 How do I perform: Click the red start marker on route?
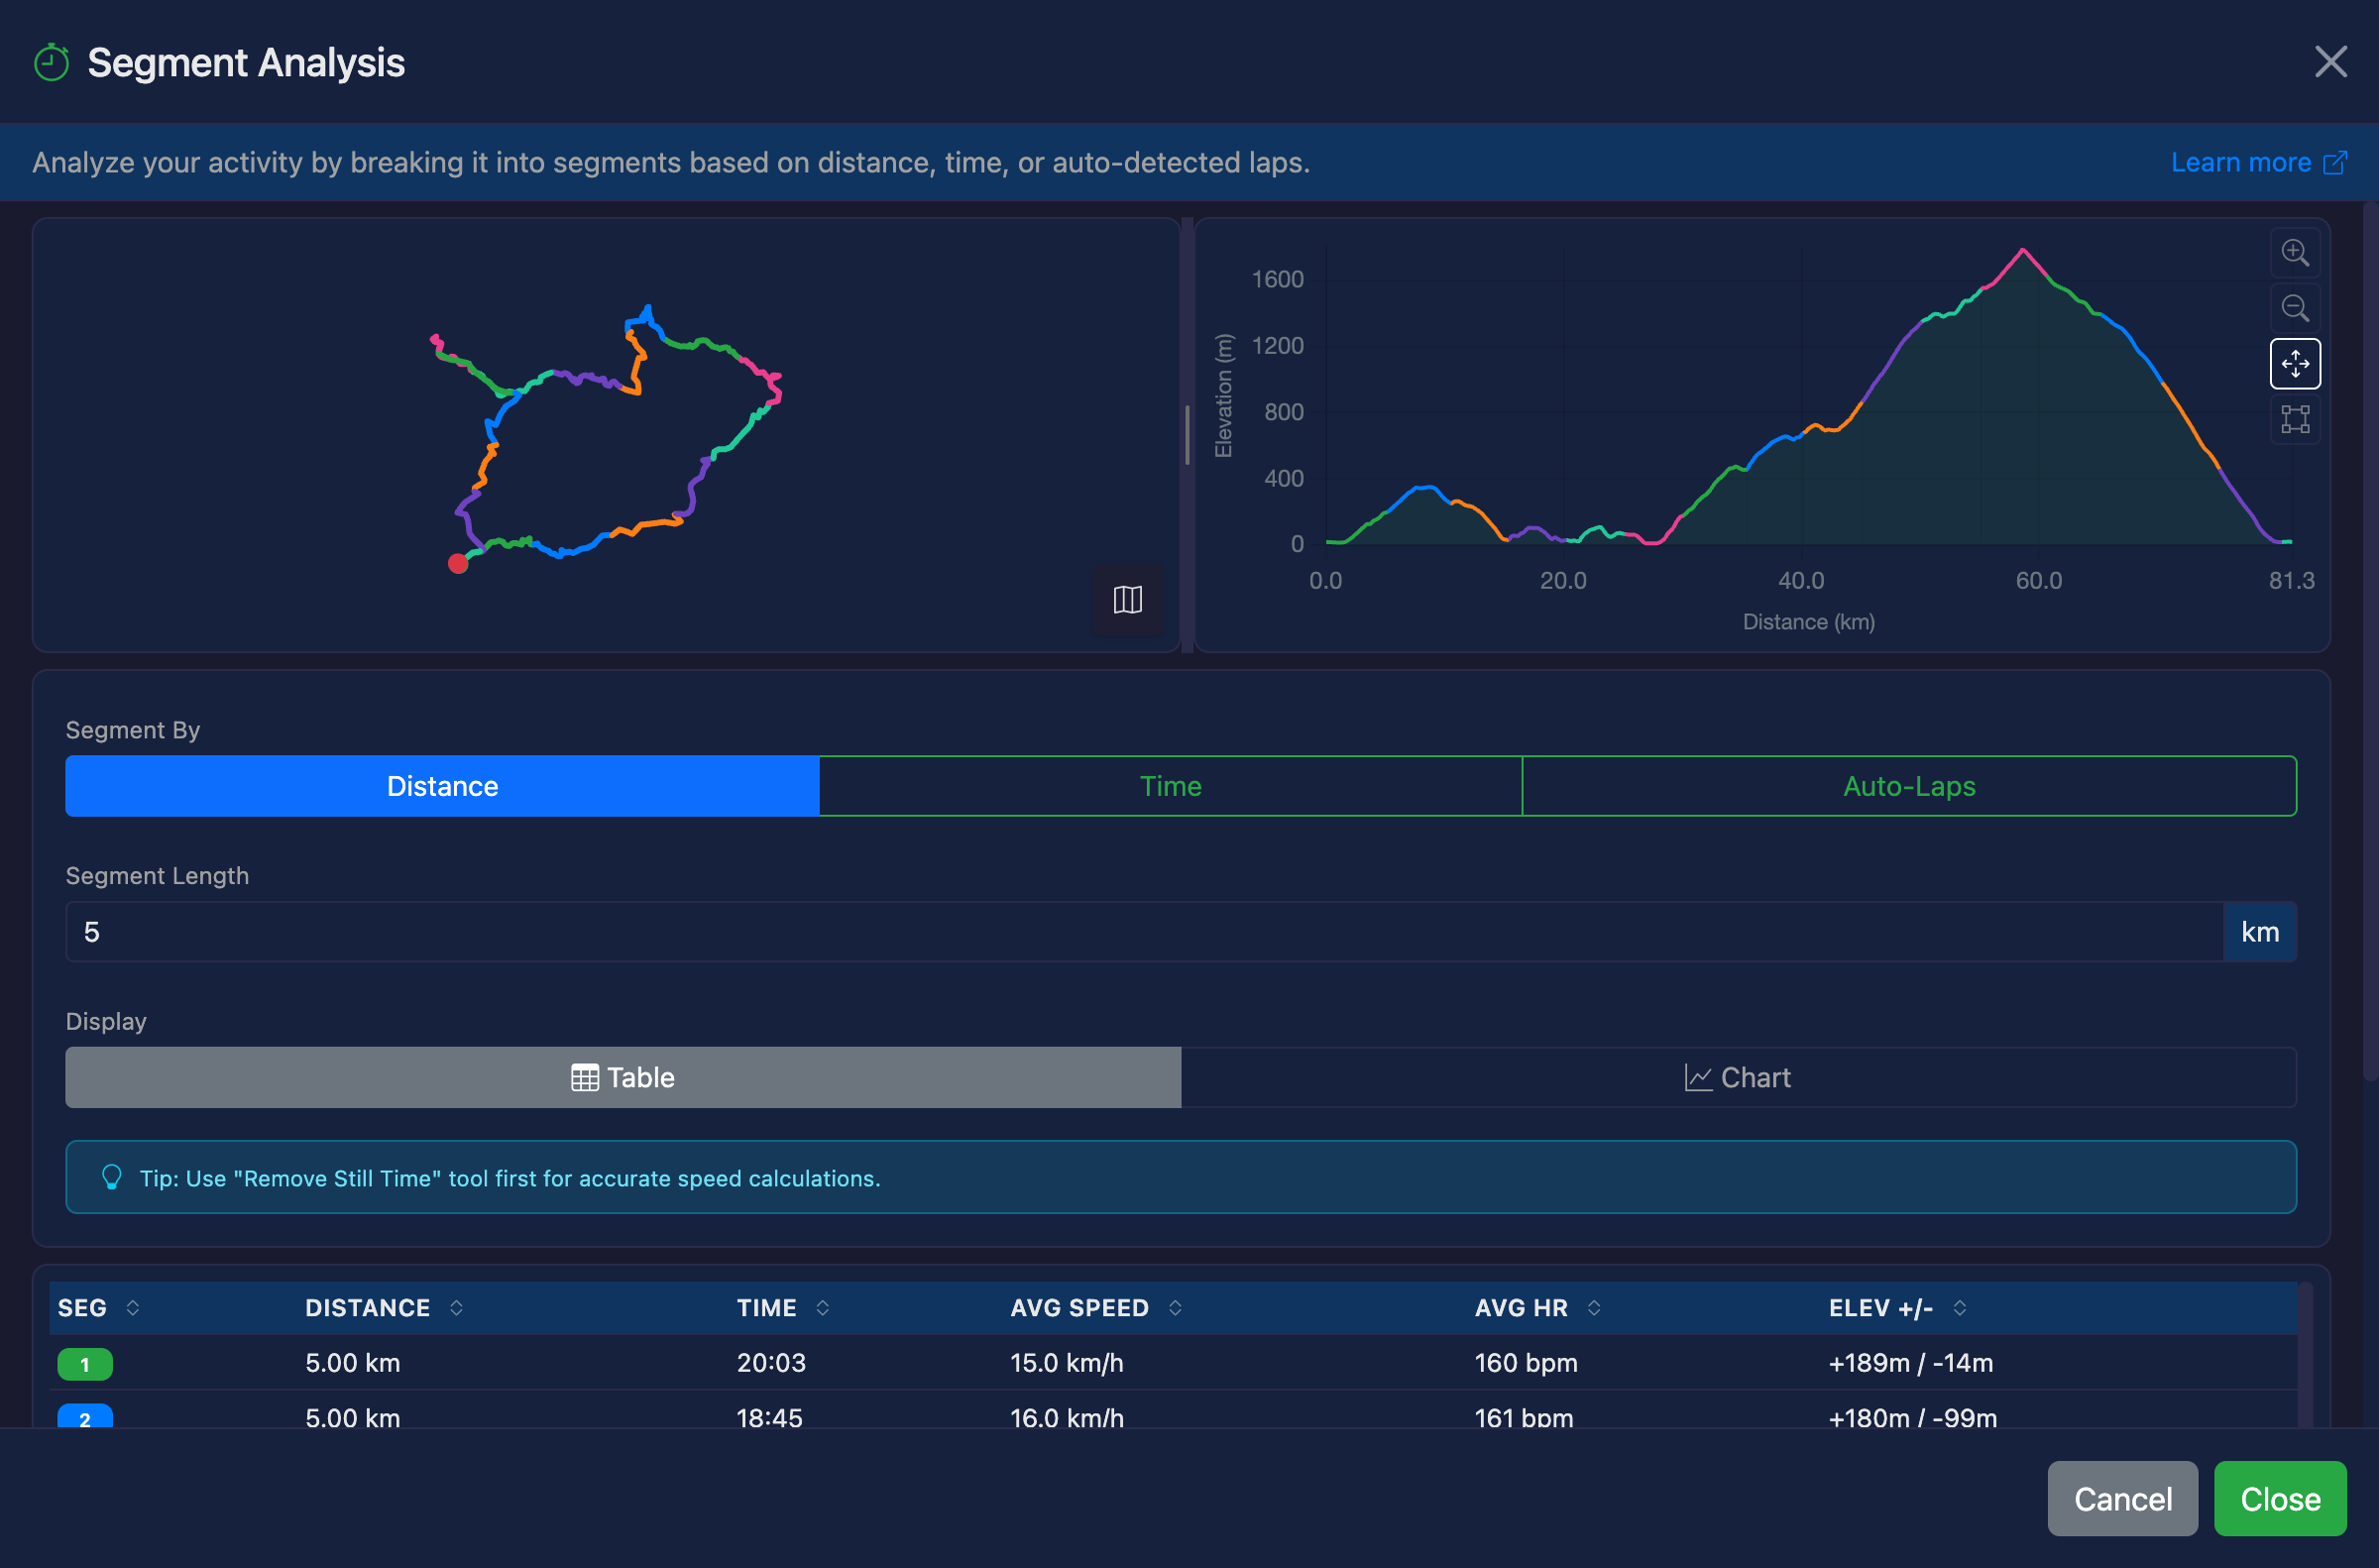pos(458,563)
